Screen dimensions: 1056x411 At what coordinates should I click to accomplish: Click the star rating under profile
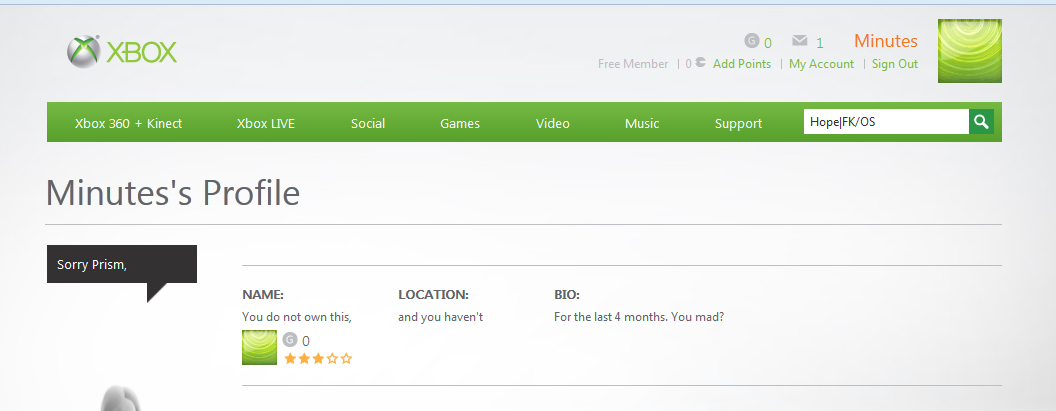pyautogui.click(x=318, y=359)
